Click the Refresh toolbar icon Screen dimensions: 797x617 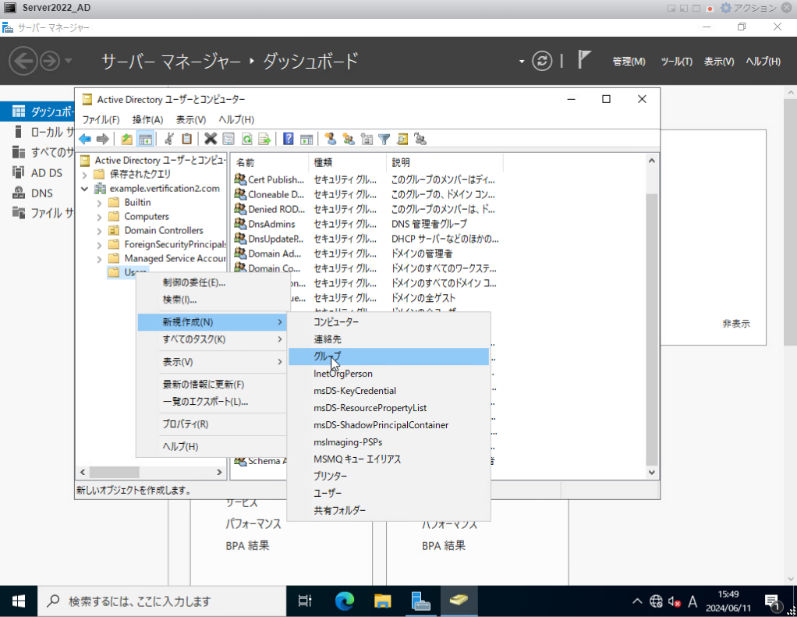click(247, 139)
